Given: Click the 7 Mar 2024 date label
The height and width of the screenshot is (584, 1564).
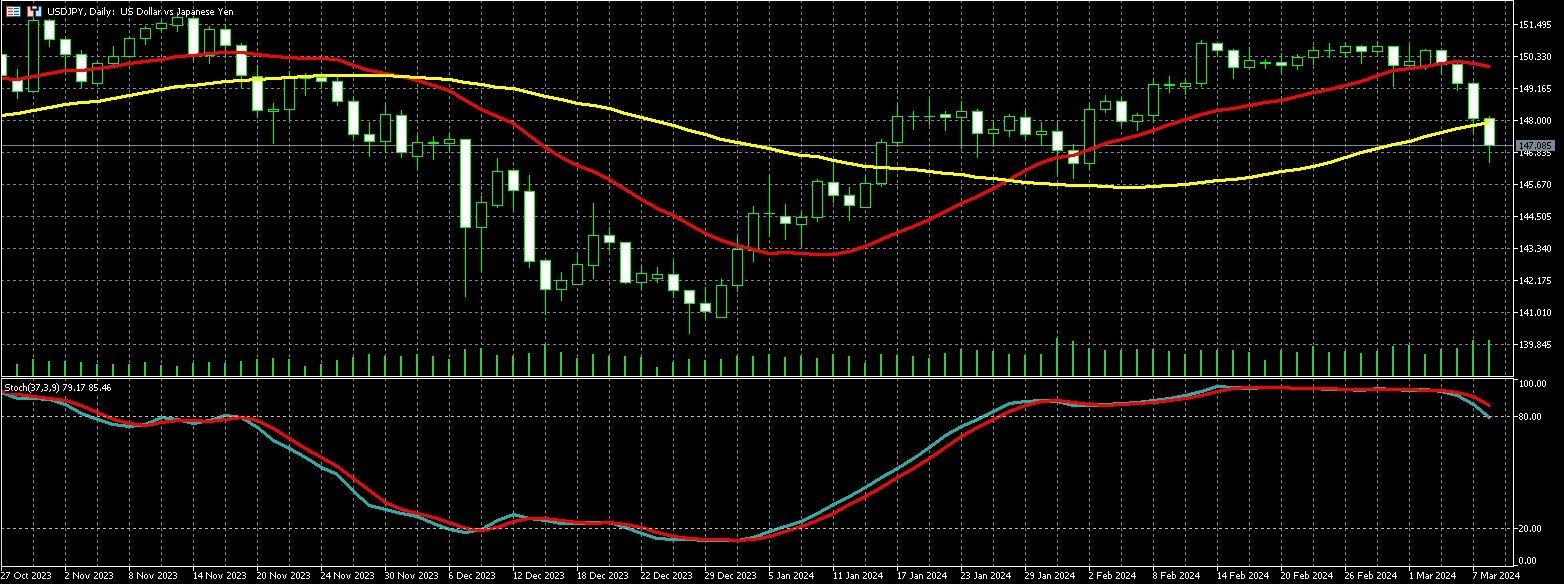Looking at the screenshot, I should 1496,576.
